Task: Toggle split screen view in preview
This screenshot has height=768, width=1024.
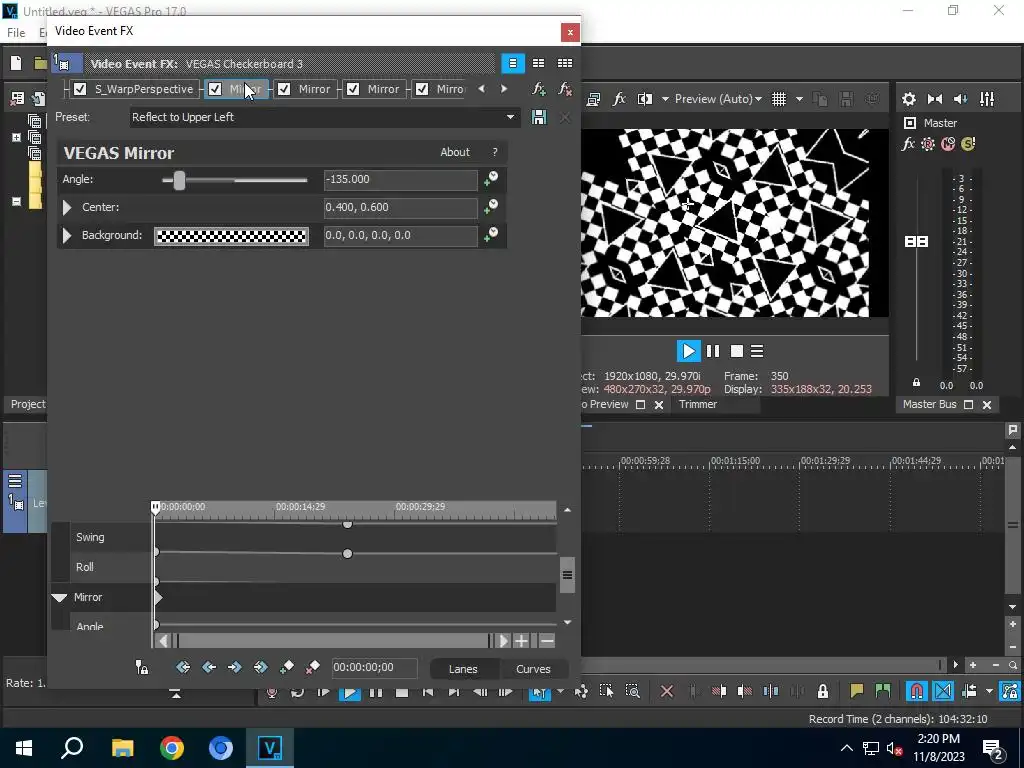Action: (x=645, y=99)
